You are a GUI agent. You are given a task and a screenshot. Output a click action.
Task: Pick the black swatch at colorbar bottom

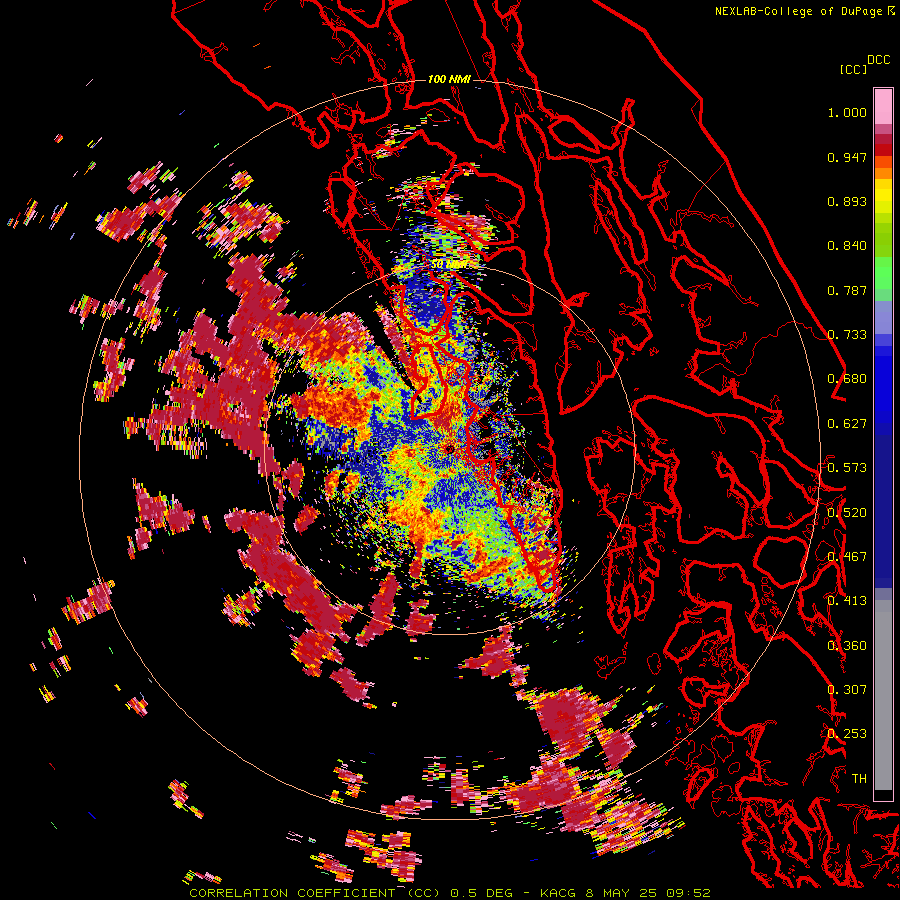tap(883, 796)
